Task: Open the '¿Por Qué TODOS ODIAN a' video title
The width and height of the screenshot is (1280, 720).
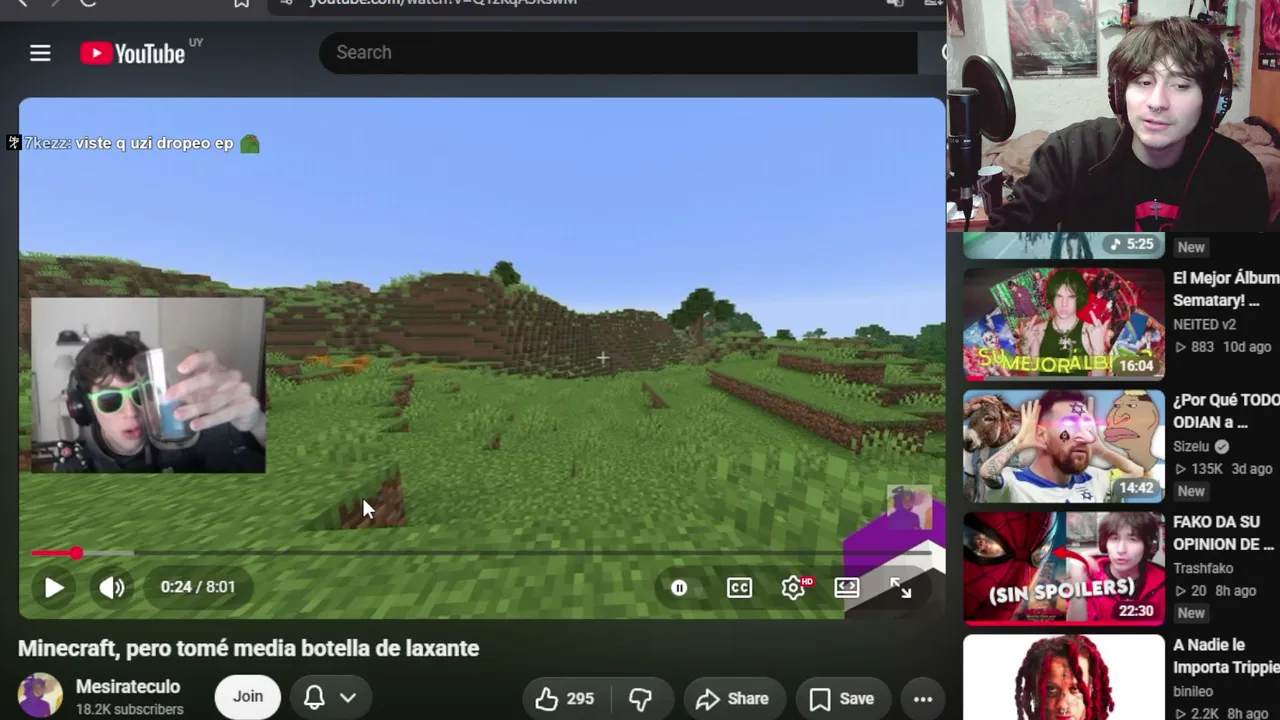Action: (1226, 411)
